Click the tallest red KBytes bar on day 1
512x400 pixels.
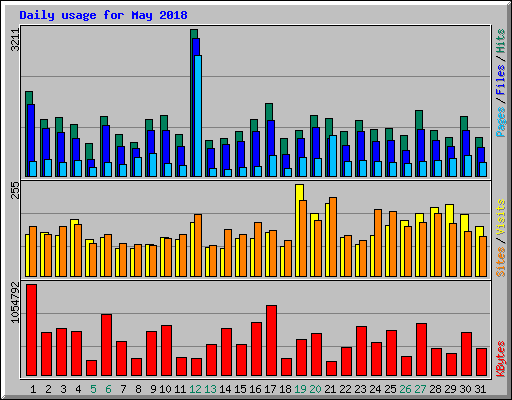tap(32, 330)
